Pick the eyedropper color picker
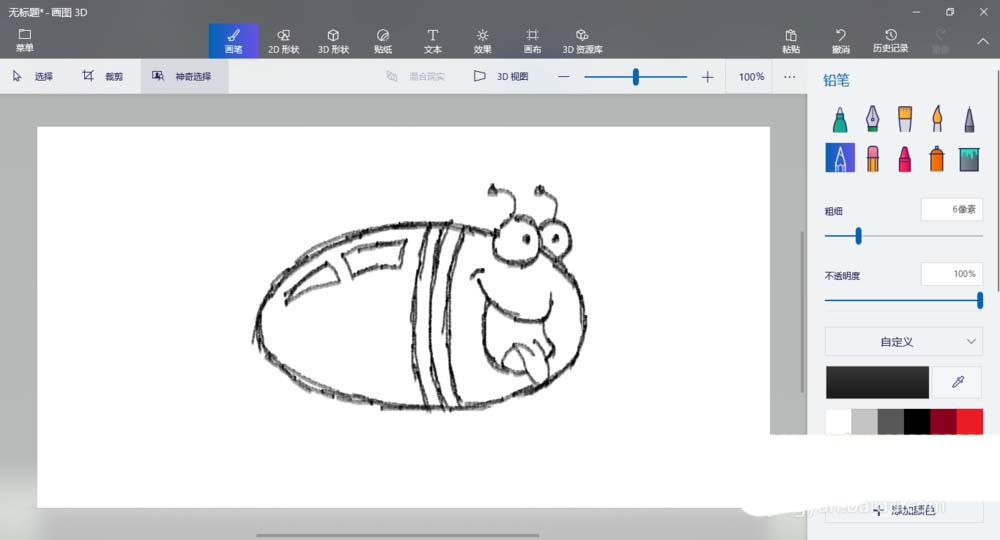Image resolution: width=1000 pixels, height=540 pixels. pyautogui.click(x=957, y=382)
